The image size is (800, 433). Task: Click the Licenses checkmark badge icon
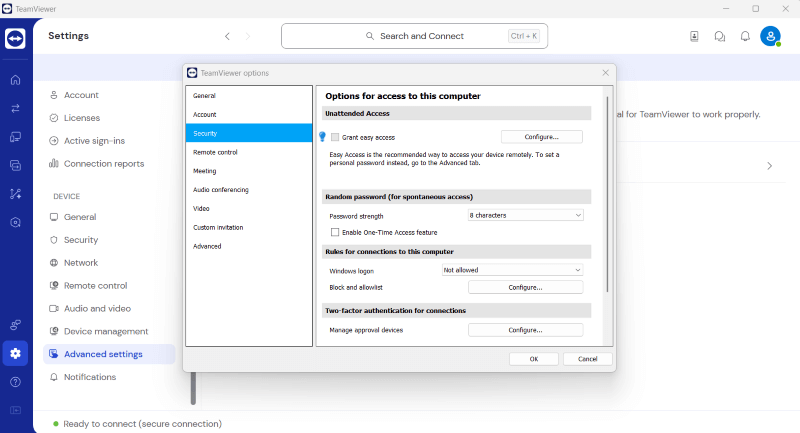(54, 118)
